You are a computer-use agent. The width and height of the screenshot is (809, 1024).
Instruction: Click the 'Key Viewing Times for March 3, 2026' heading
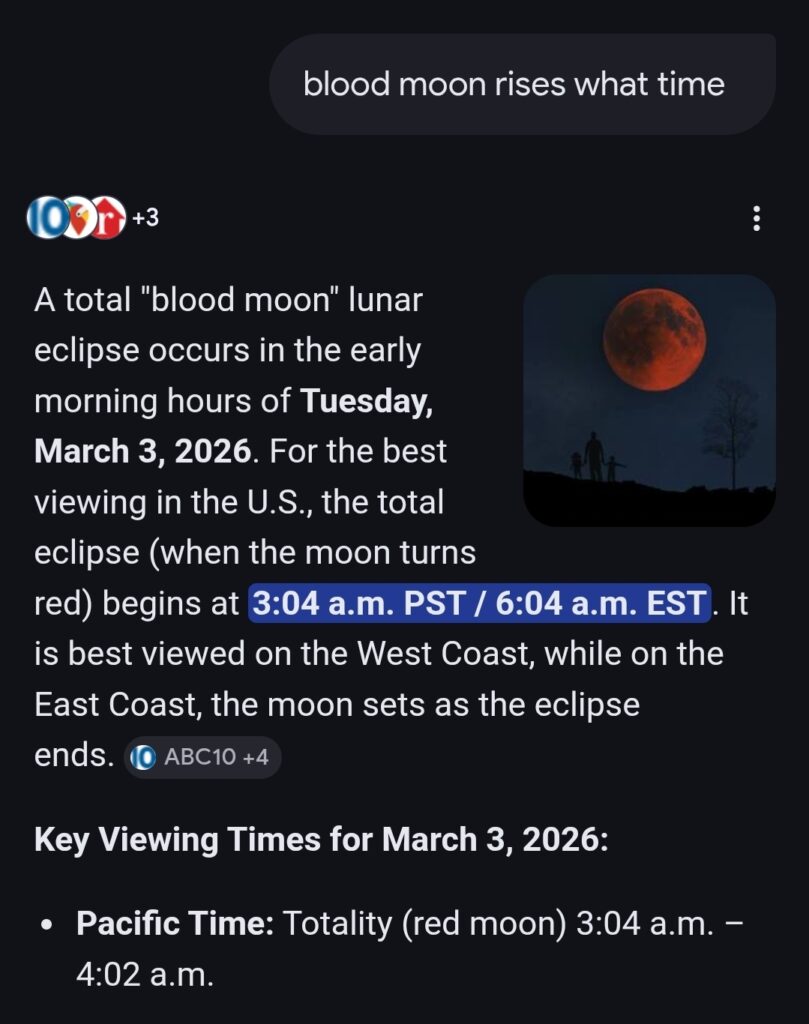pos(320,839)
